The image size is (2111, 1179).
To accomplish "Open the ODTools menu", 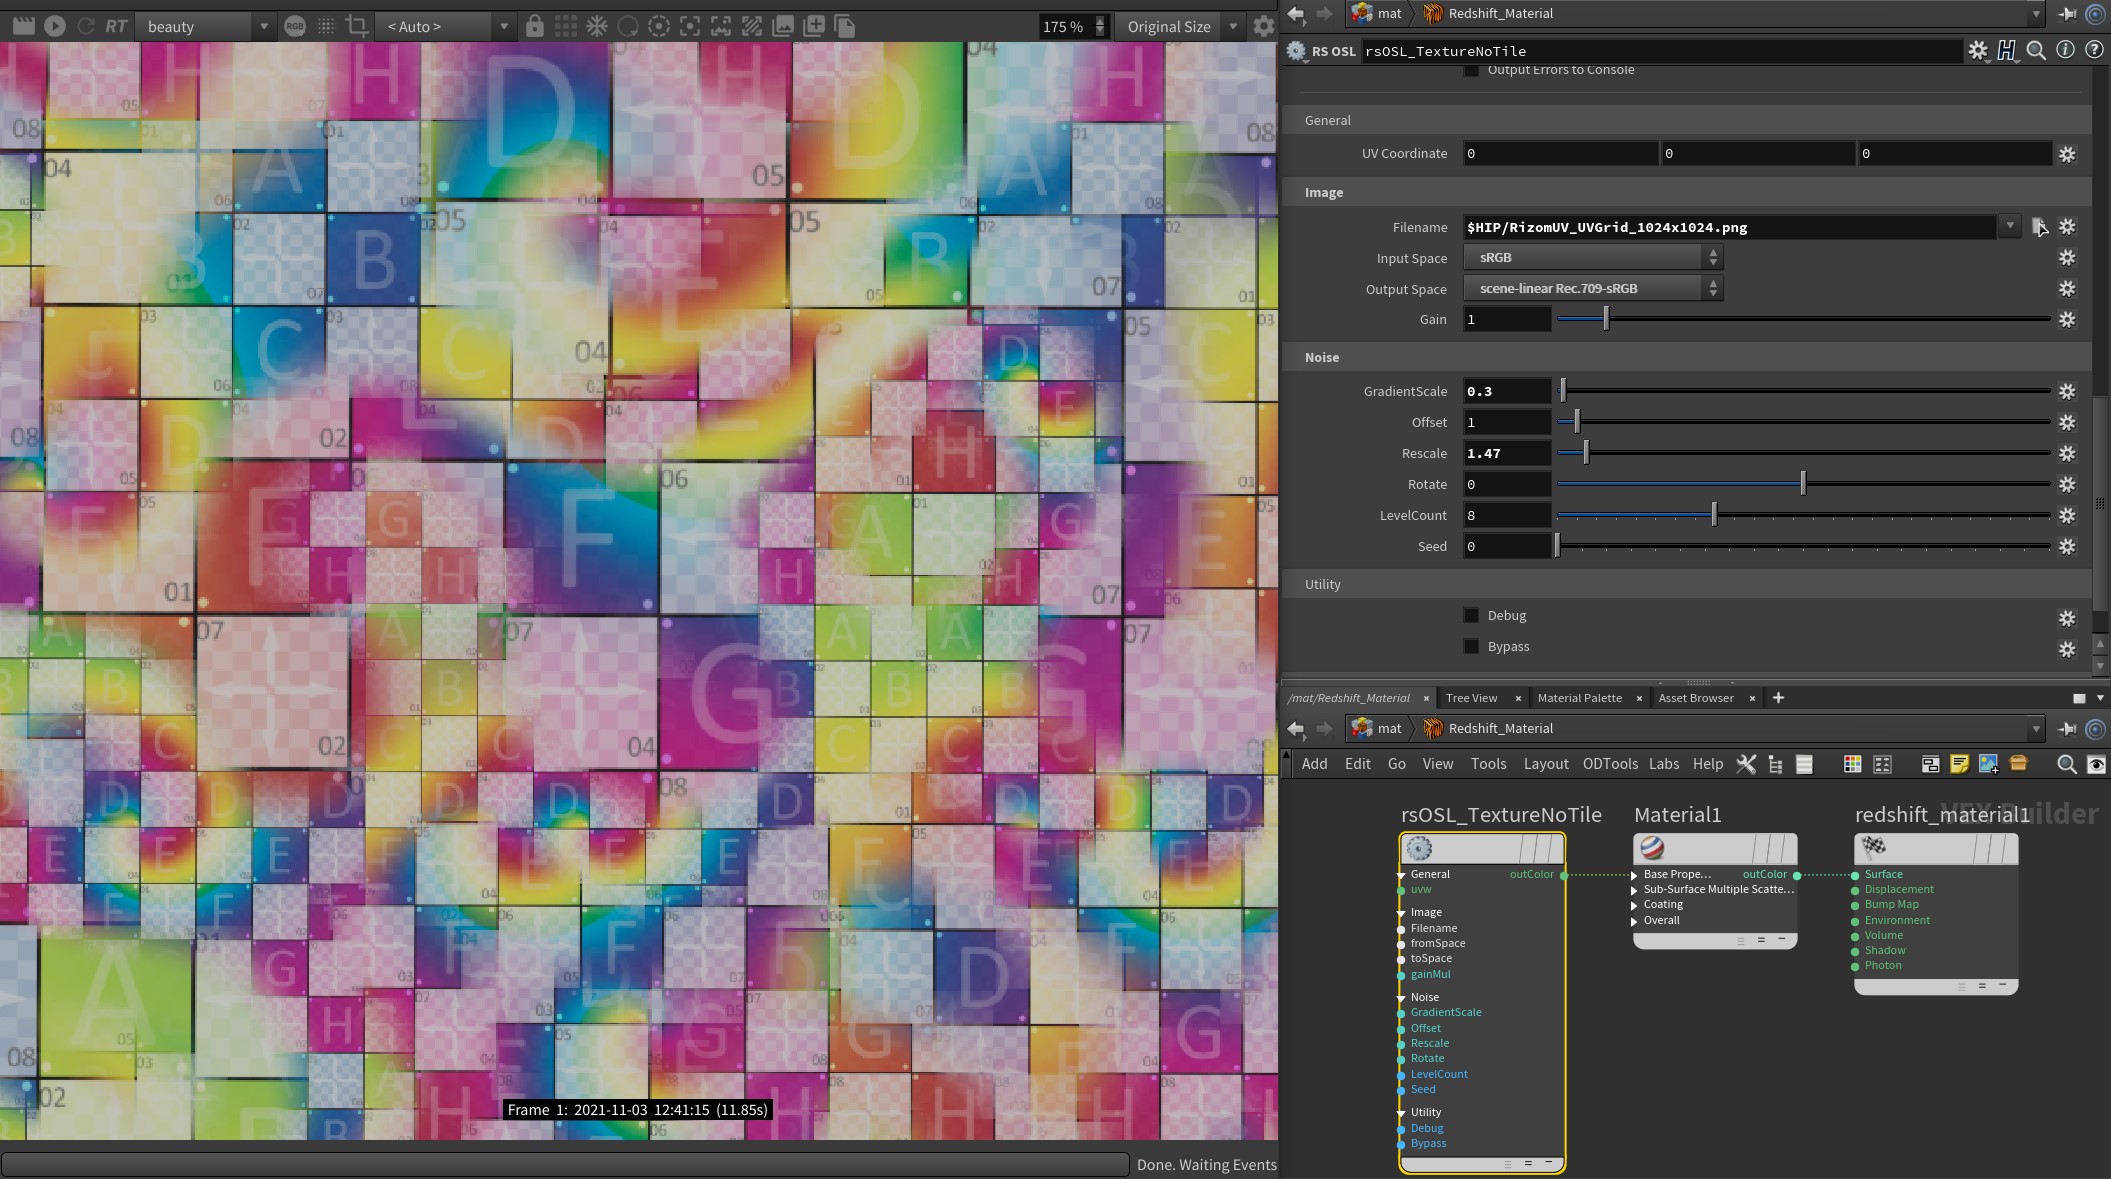I will tap(1609, 764).
